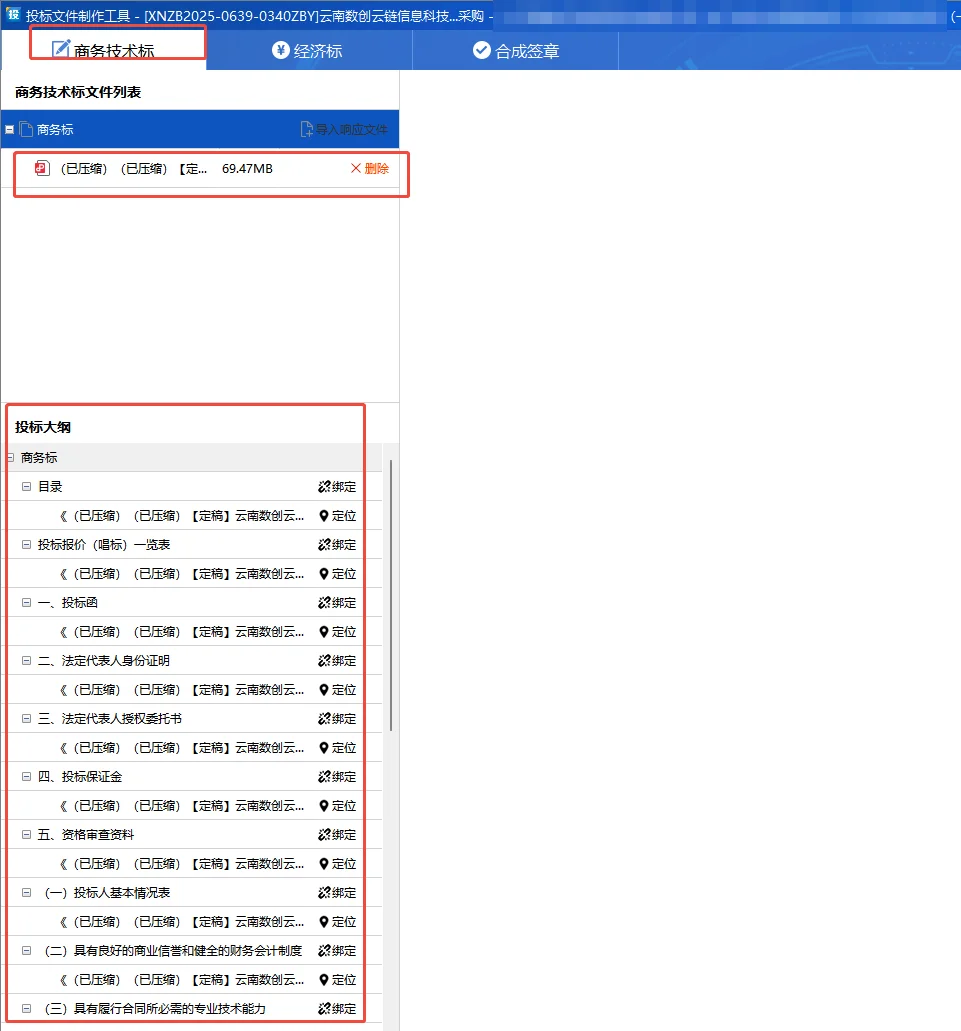Click 定位 under 四、投标保证金
The height and width of the screenshot is (1031, 961).
coord(337,805)
